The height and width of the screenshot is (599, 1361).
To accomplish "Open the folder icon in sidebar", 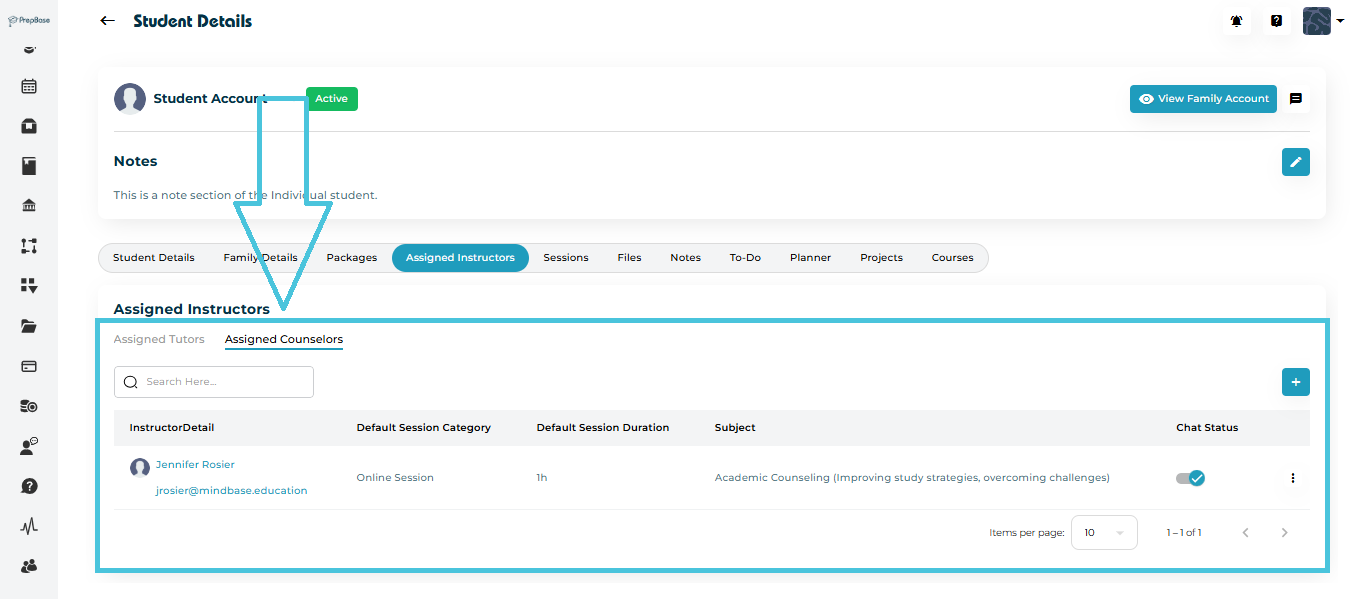I will coord(29,326).
